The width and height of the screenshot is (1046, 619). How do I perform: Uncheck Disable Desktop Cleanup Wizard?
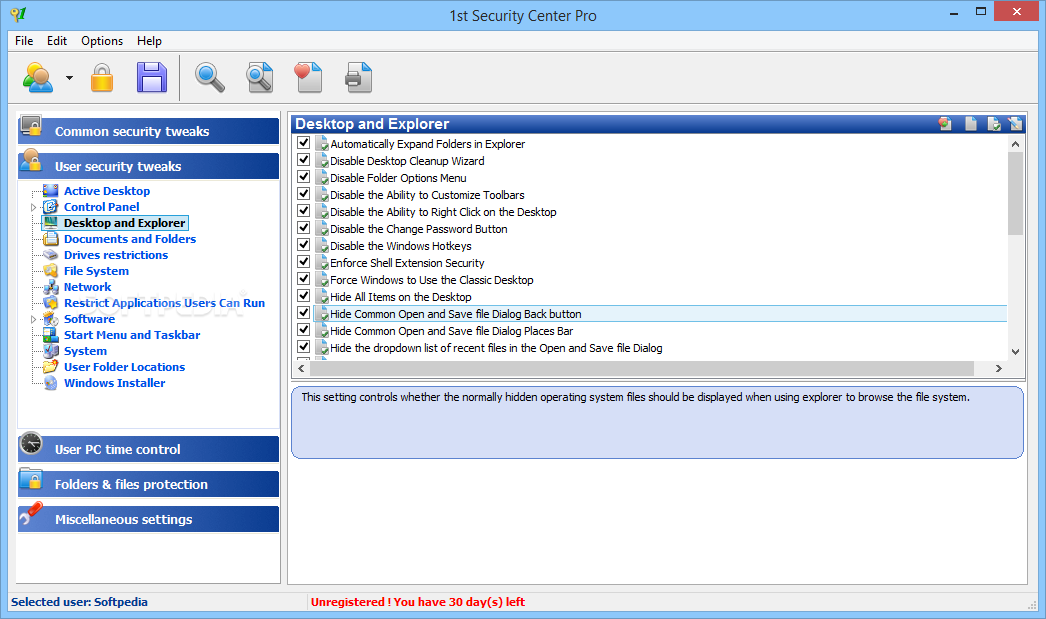304,159
